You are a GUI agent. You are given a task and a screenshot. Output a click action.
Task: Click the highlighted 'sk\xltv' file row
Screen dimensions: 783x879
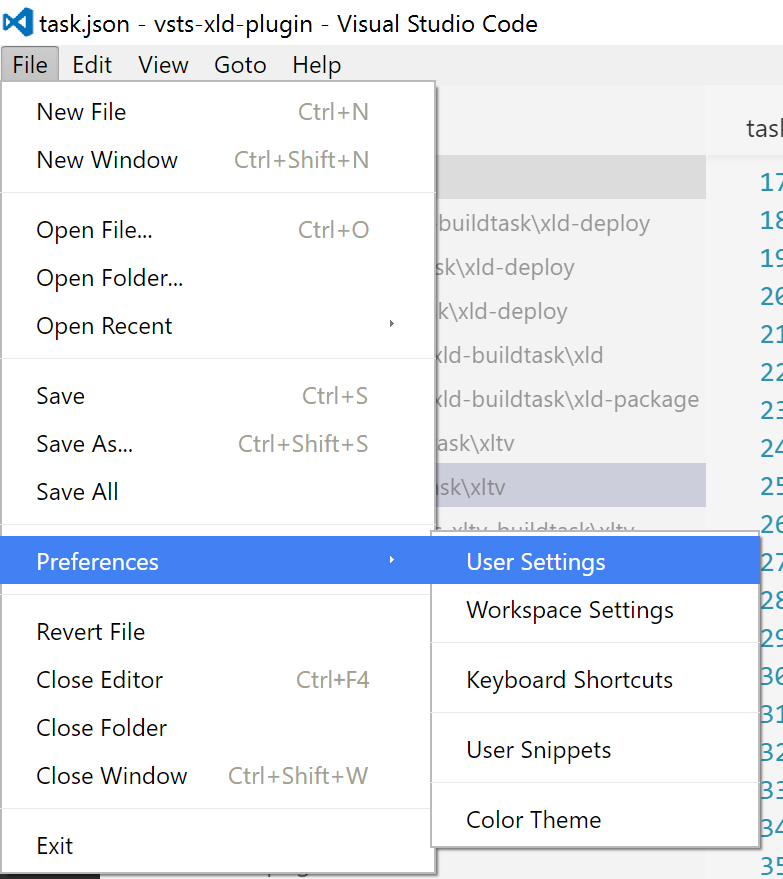[570, 486]
